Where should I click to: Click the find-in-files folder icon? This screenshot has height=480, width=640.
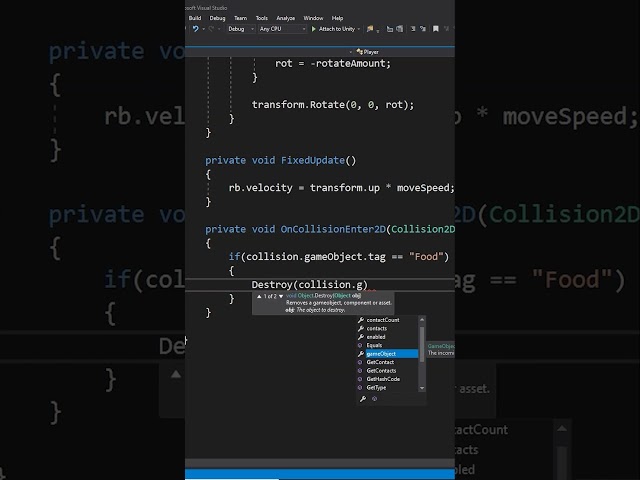[x=370, y=29]
